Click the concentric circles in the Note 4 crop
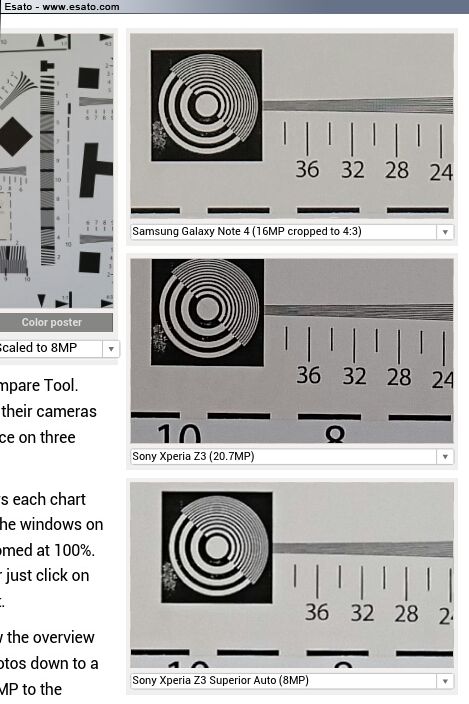Image resolution: width=469 pixels, height=704 pixels. click(207, 105)
